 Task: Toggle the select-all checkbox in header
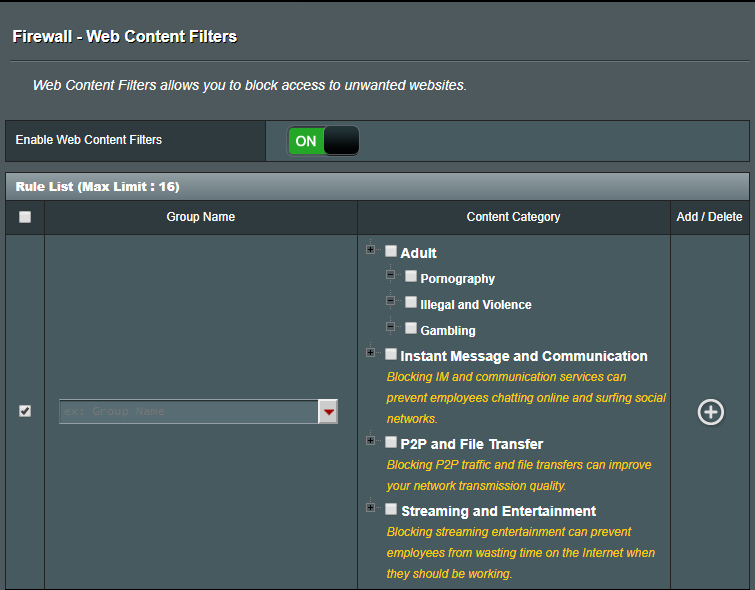(25, 217)
